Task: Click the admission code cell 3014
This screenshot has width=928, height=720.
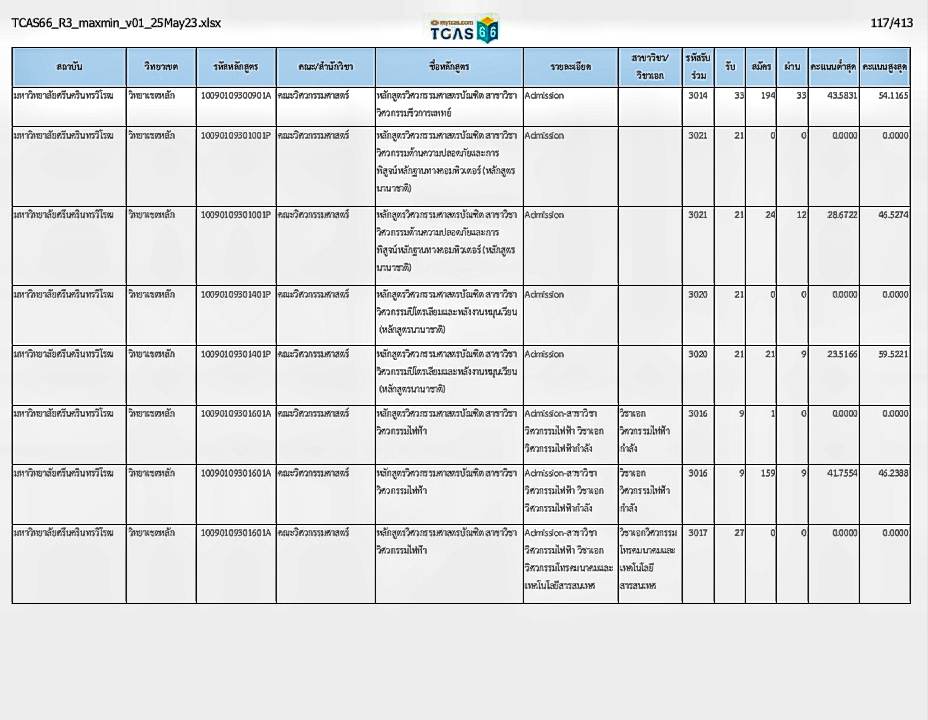Action: [x=697, y=96]
